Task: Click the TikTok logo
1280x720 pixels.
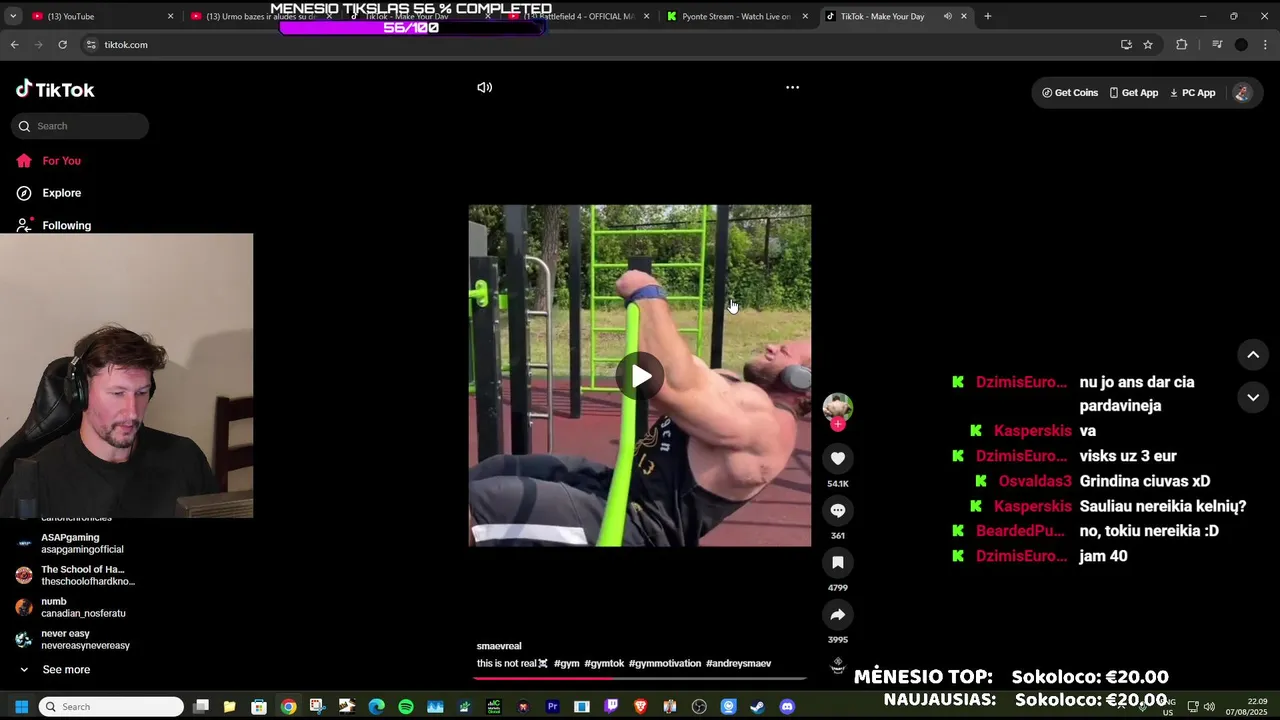Action: 55,89
